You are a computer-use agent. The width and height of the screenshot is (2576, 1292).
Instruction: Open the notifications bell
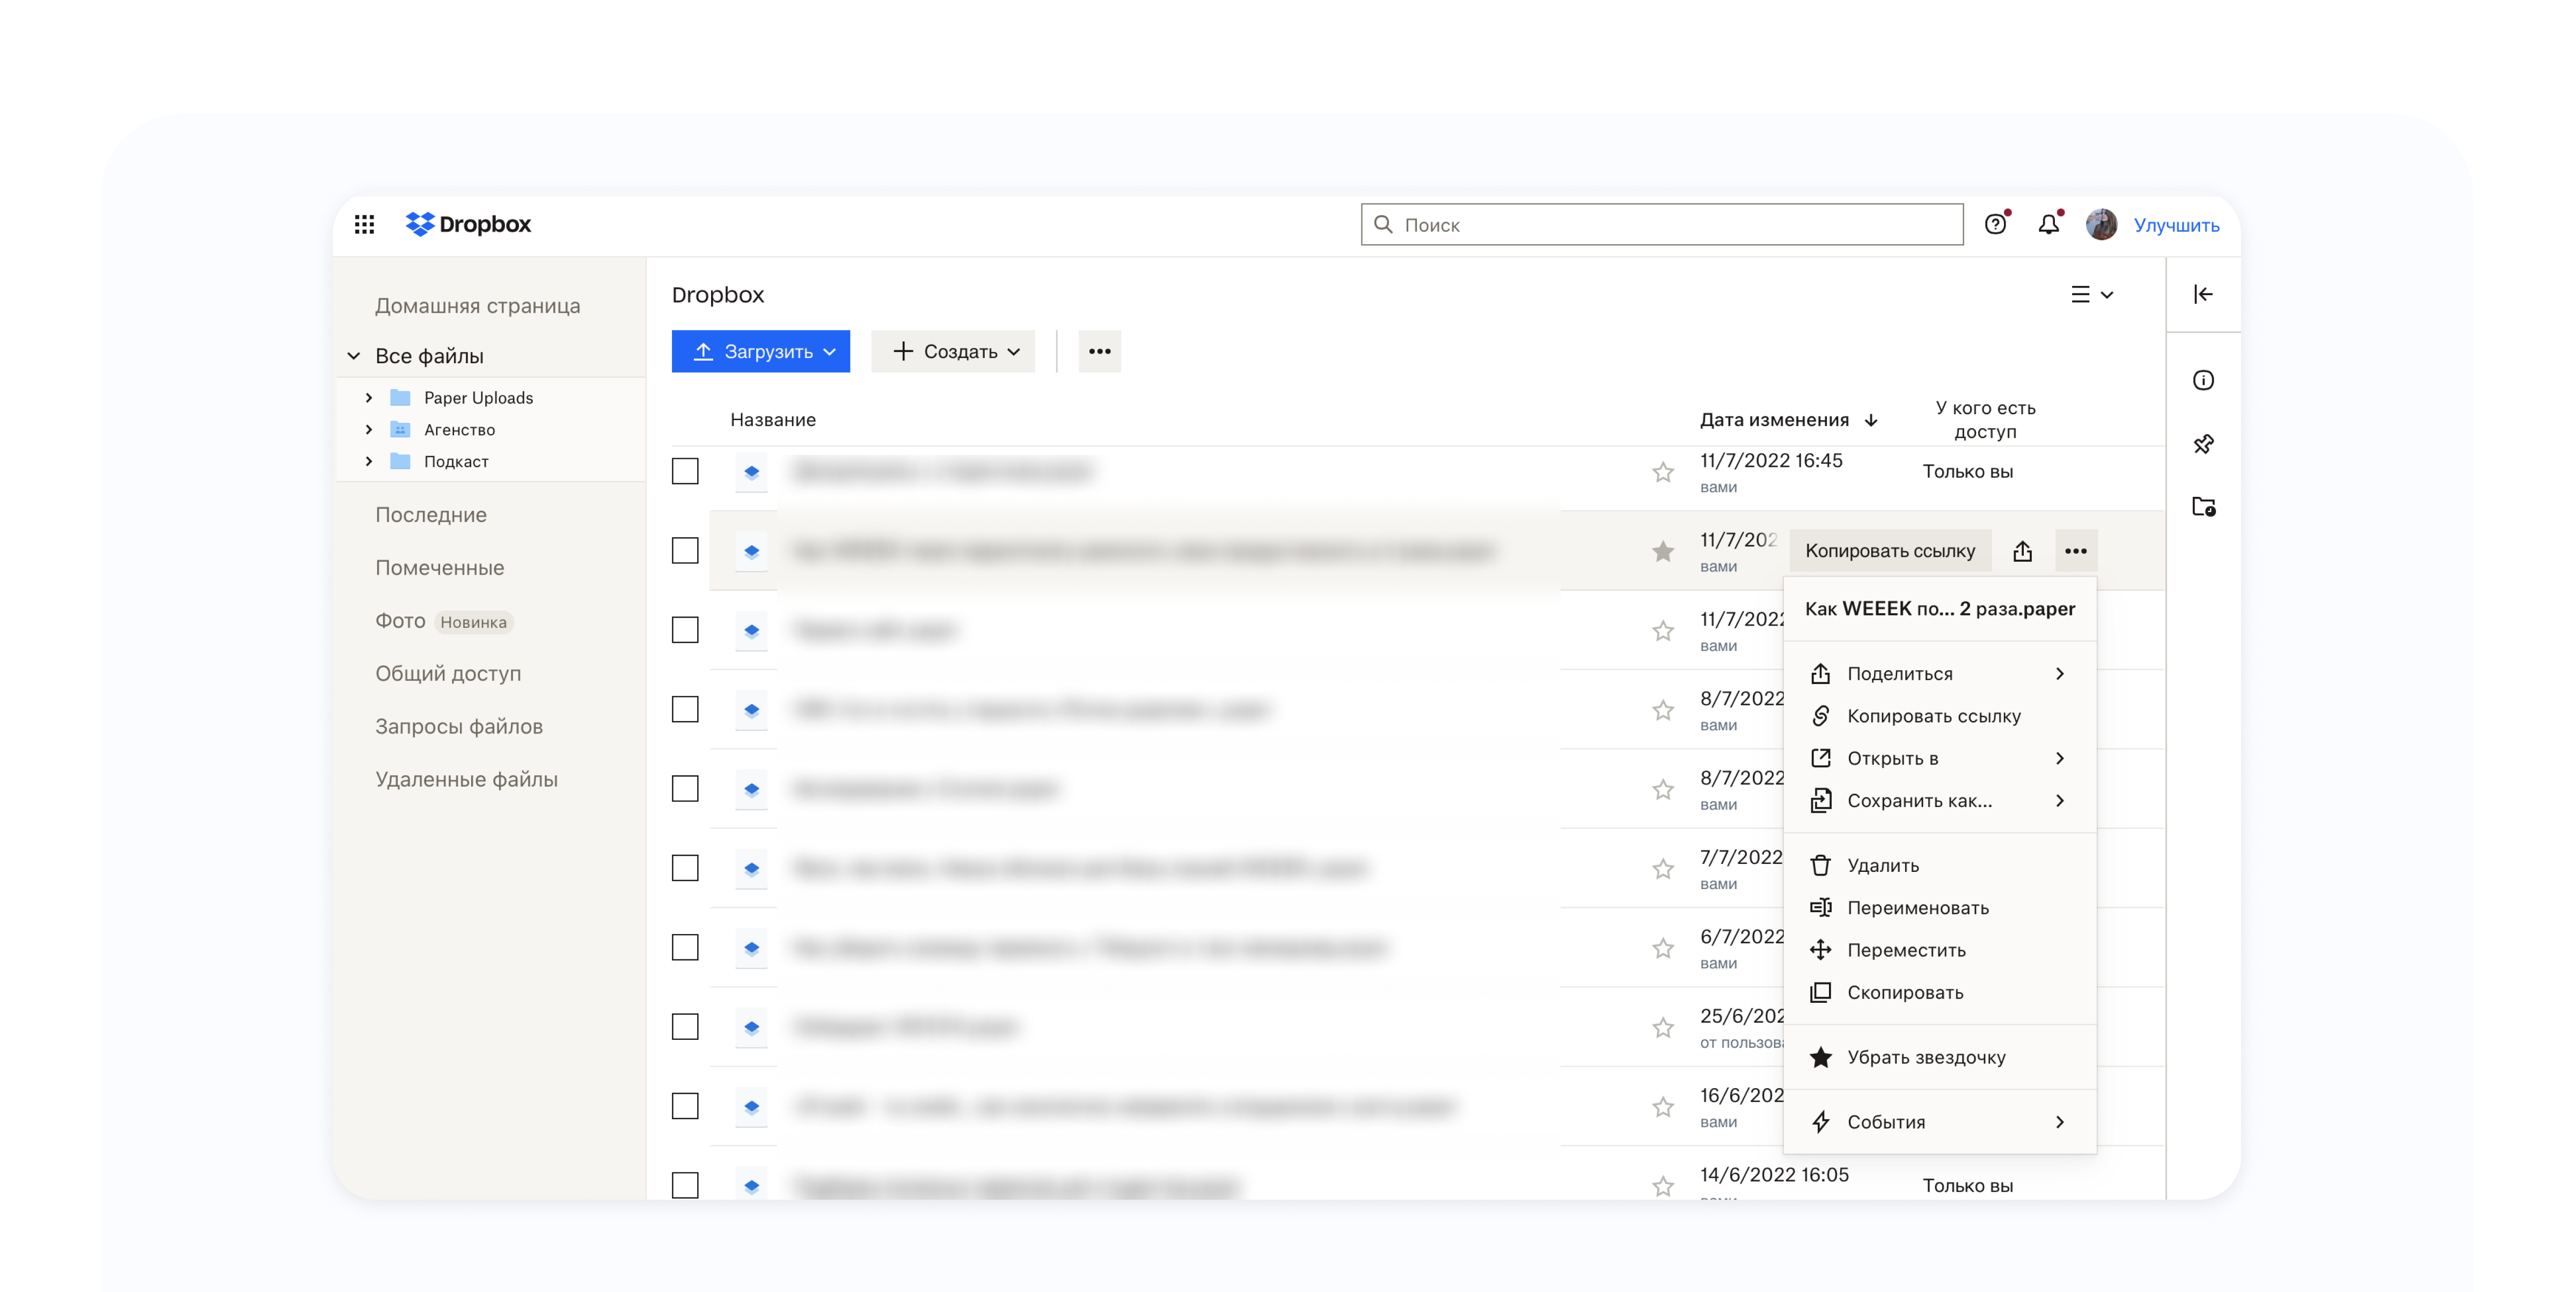[2048, 224]
